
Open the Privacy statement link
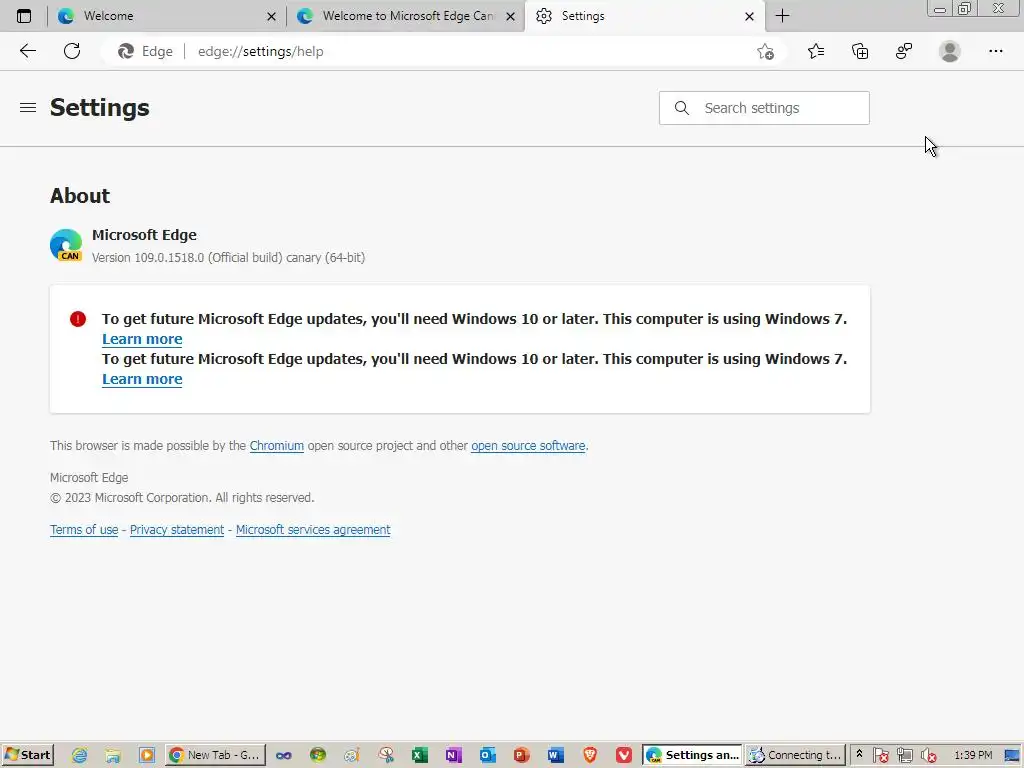[x=176, y=530]
